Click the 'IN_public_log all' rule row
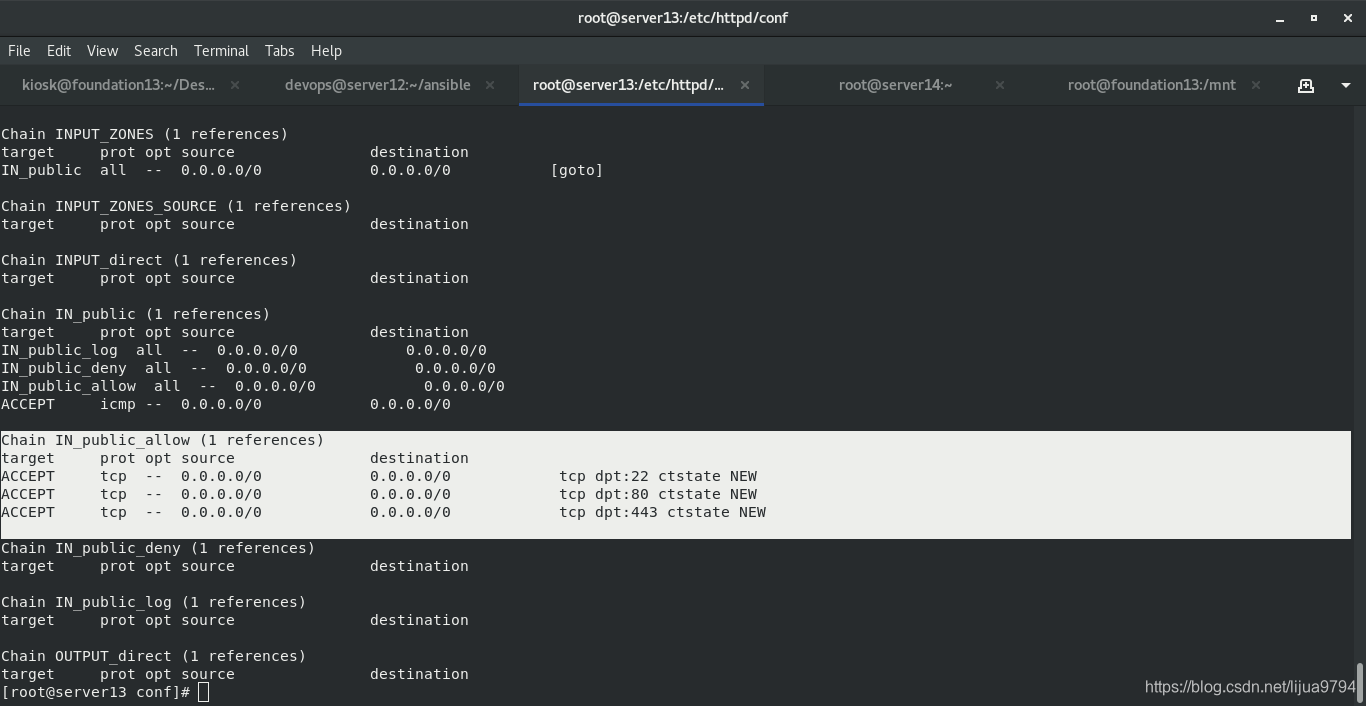 (244, 350)
